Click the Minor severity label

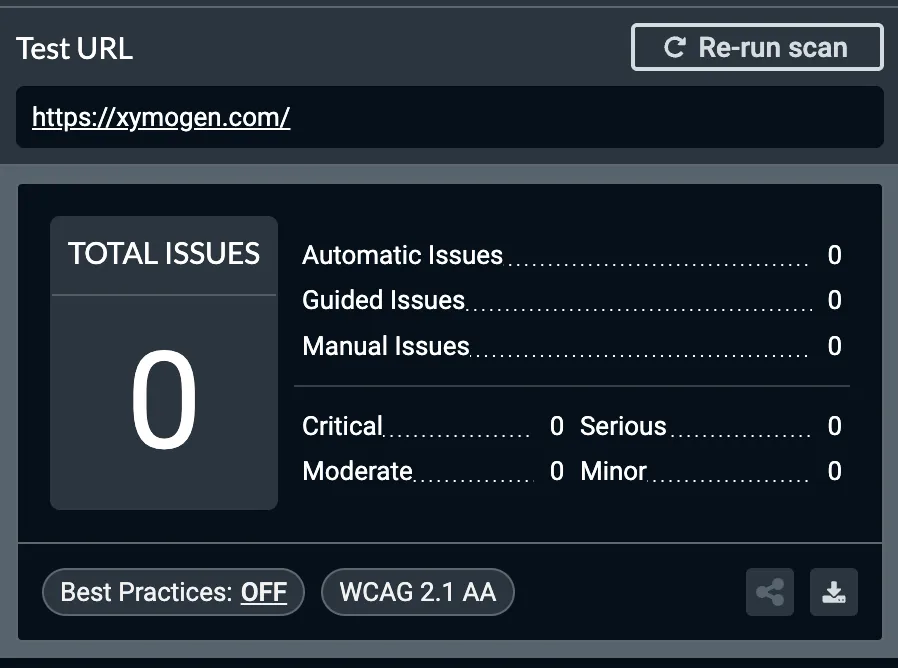[613, 471]
